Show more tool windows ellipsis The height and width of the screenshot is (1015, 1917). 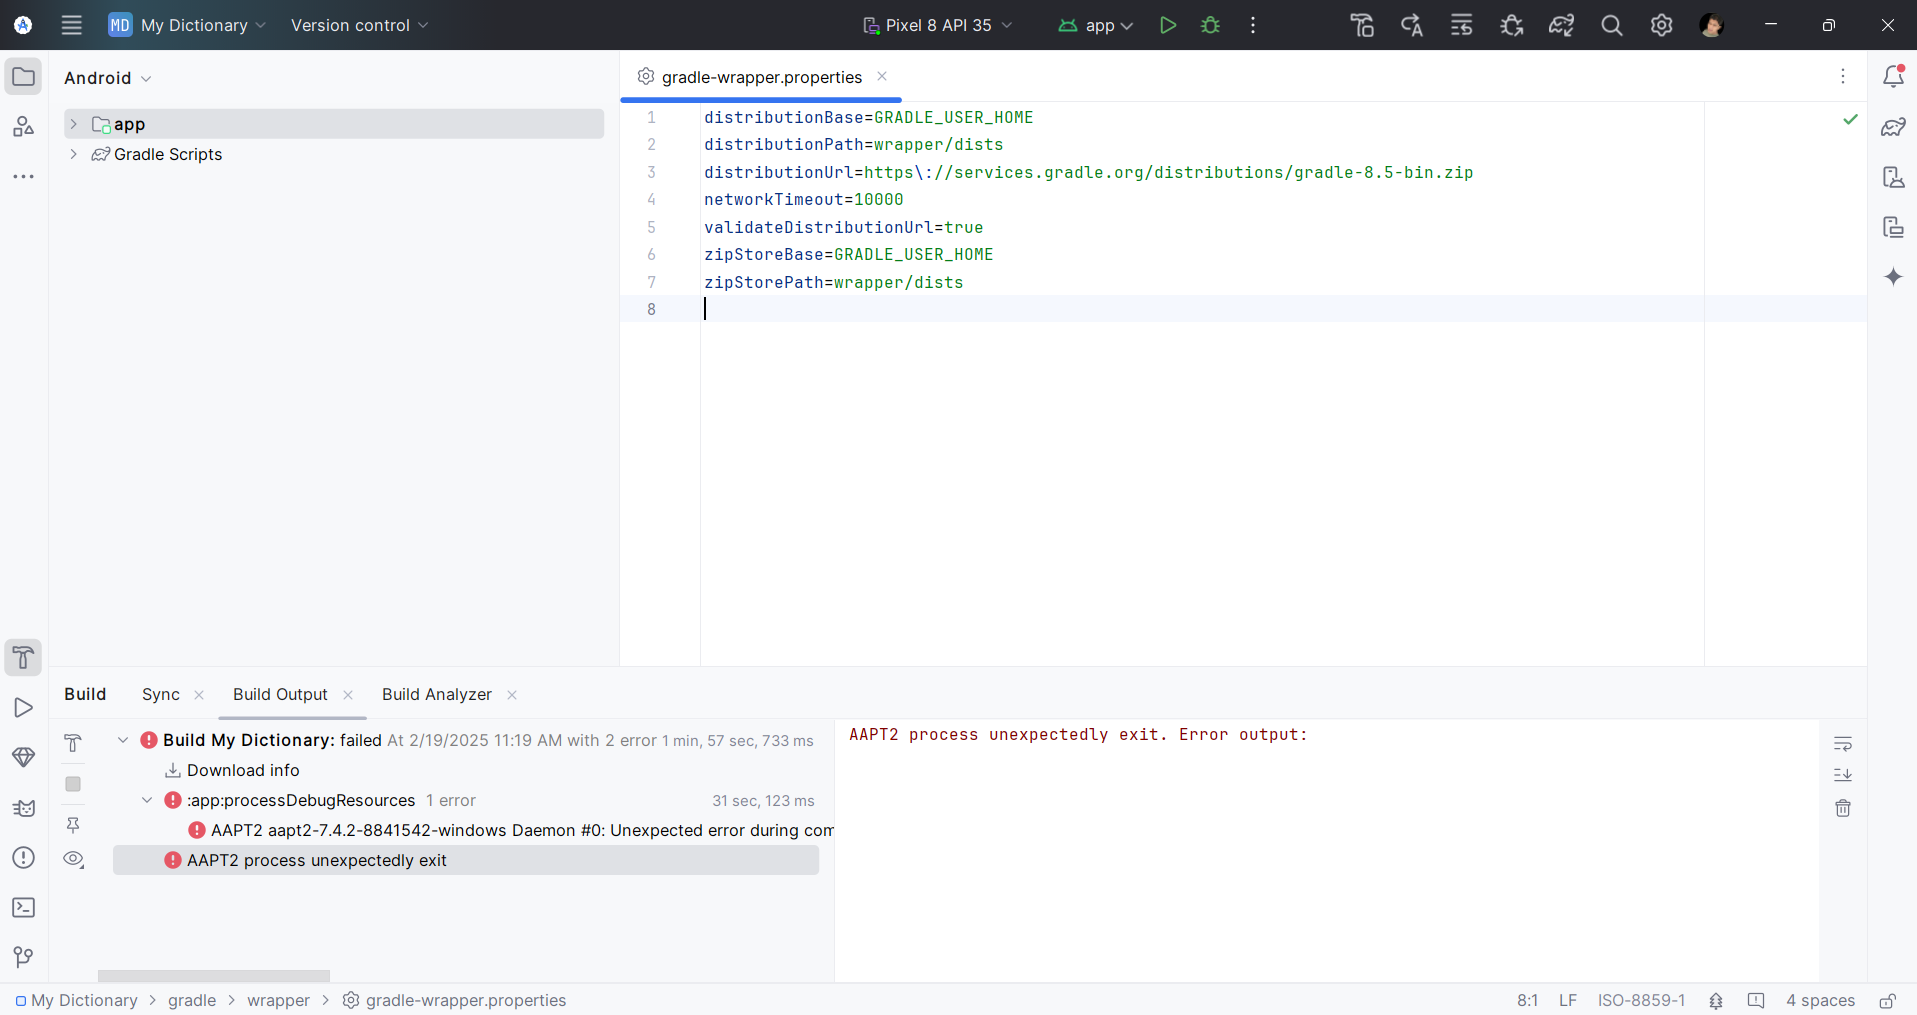[x=23, y=177]
